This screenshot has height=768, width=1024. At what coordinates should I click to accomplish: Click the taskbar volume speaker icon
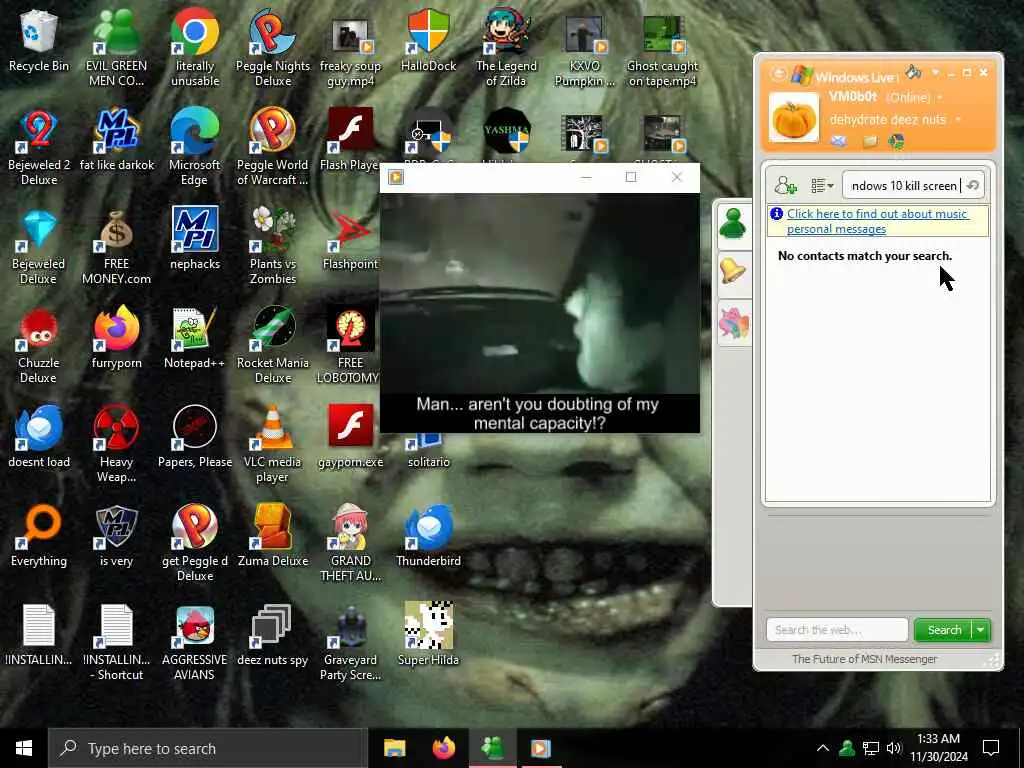coord(894,748)
